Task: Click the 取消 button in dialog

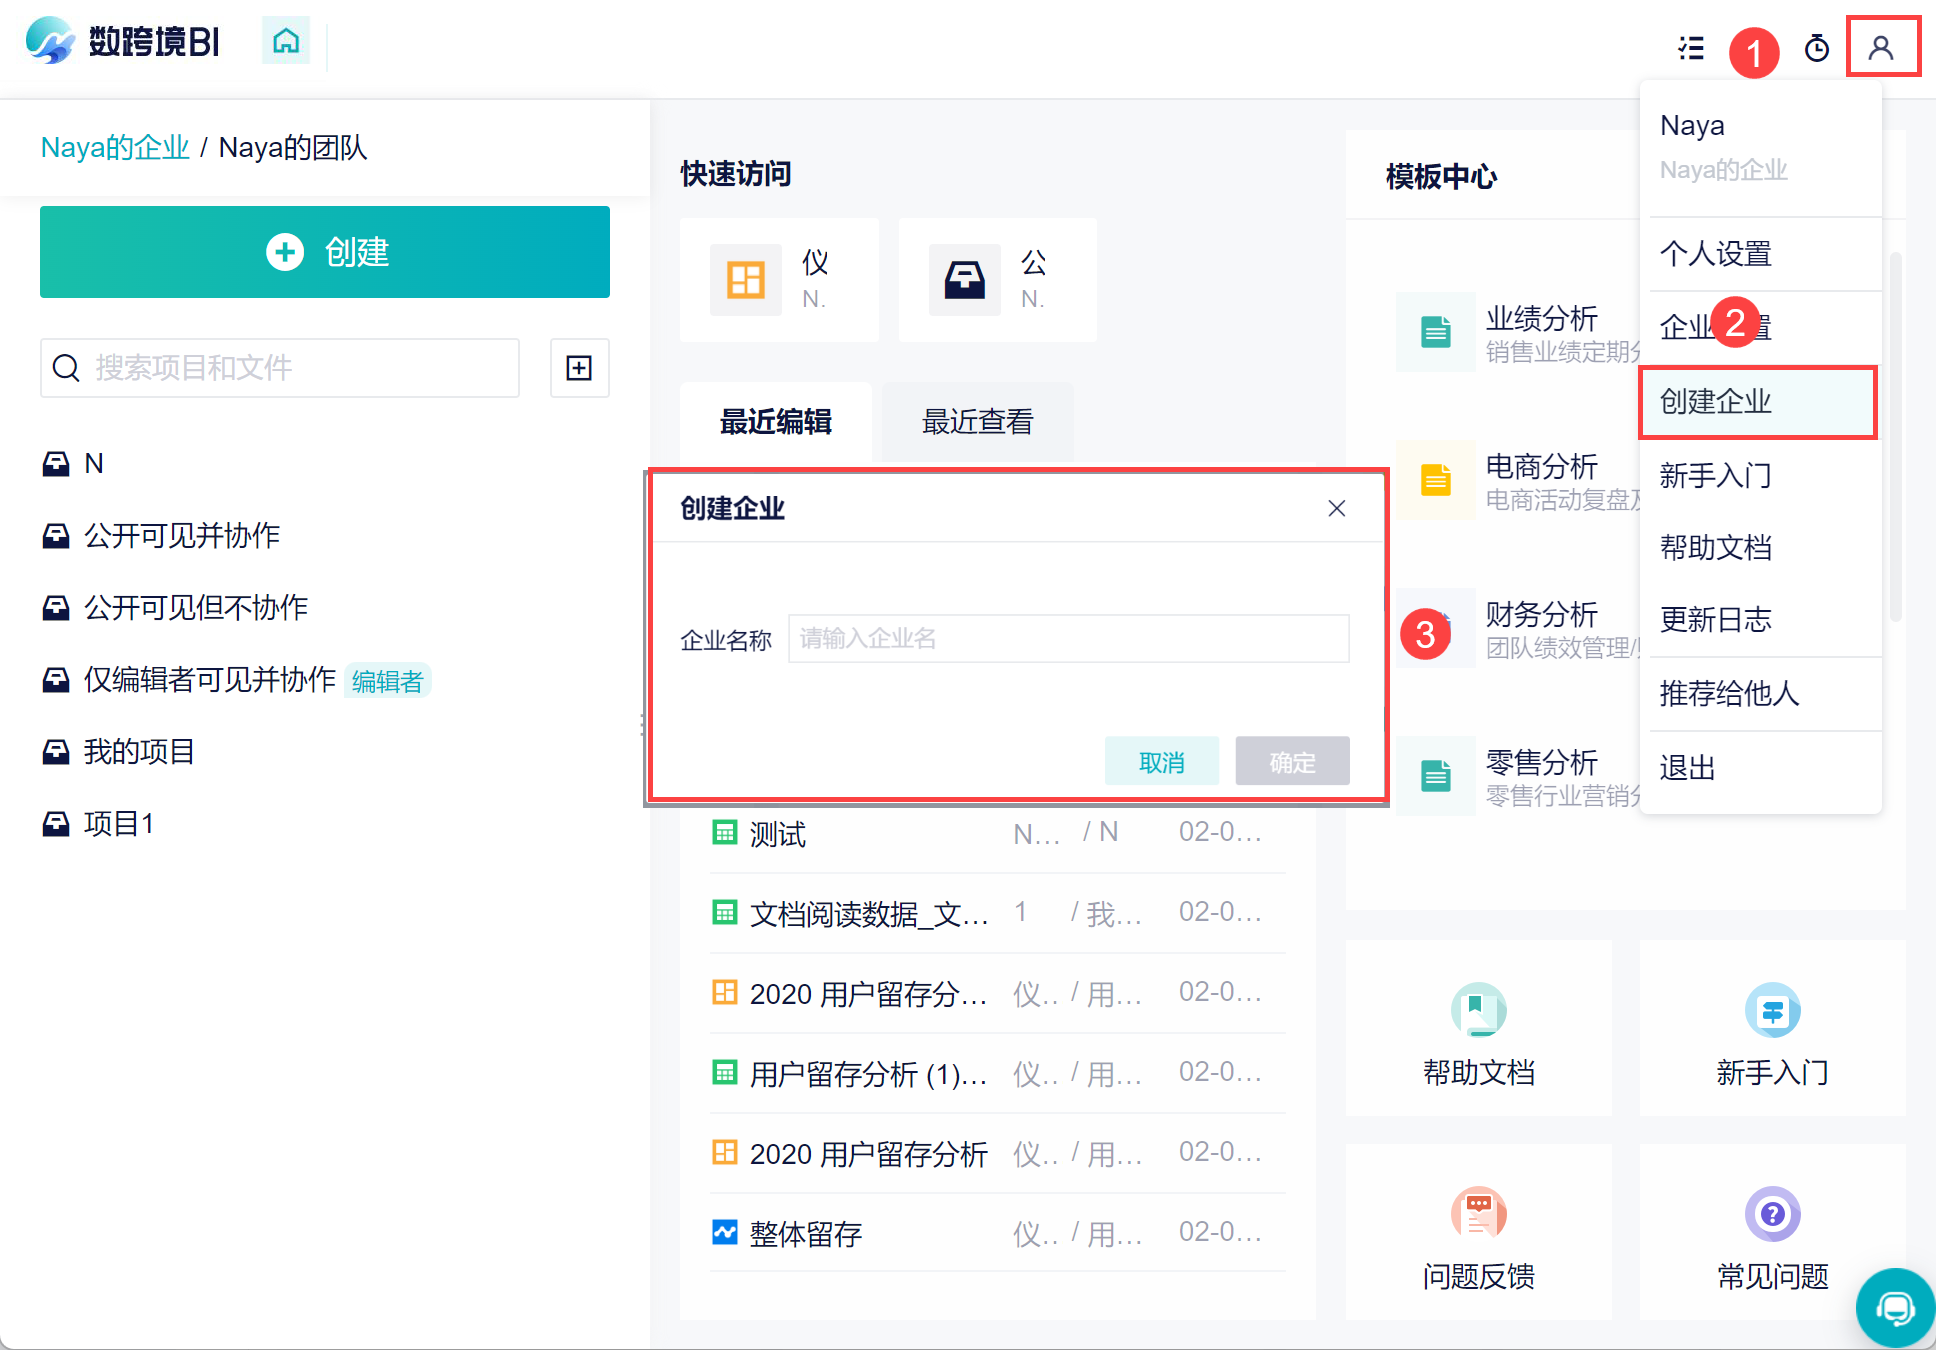Action: click(1161, 762)
